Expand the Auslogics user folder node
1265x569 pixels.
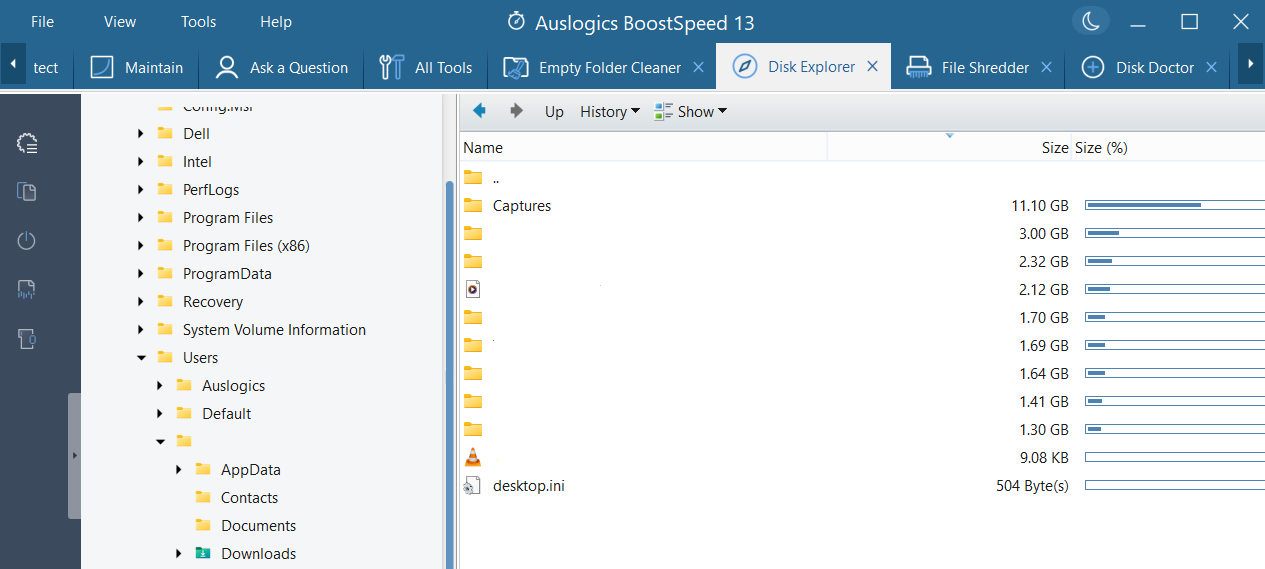point(159,385)
